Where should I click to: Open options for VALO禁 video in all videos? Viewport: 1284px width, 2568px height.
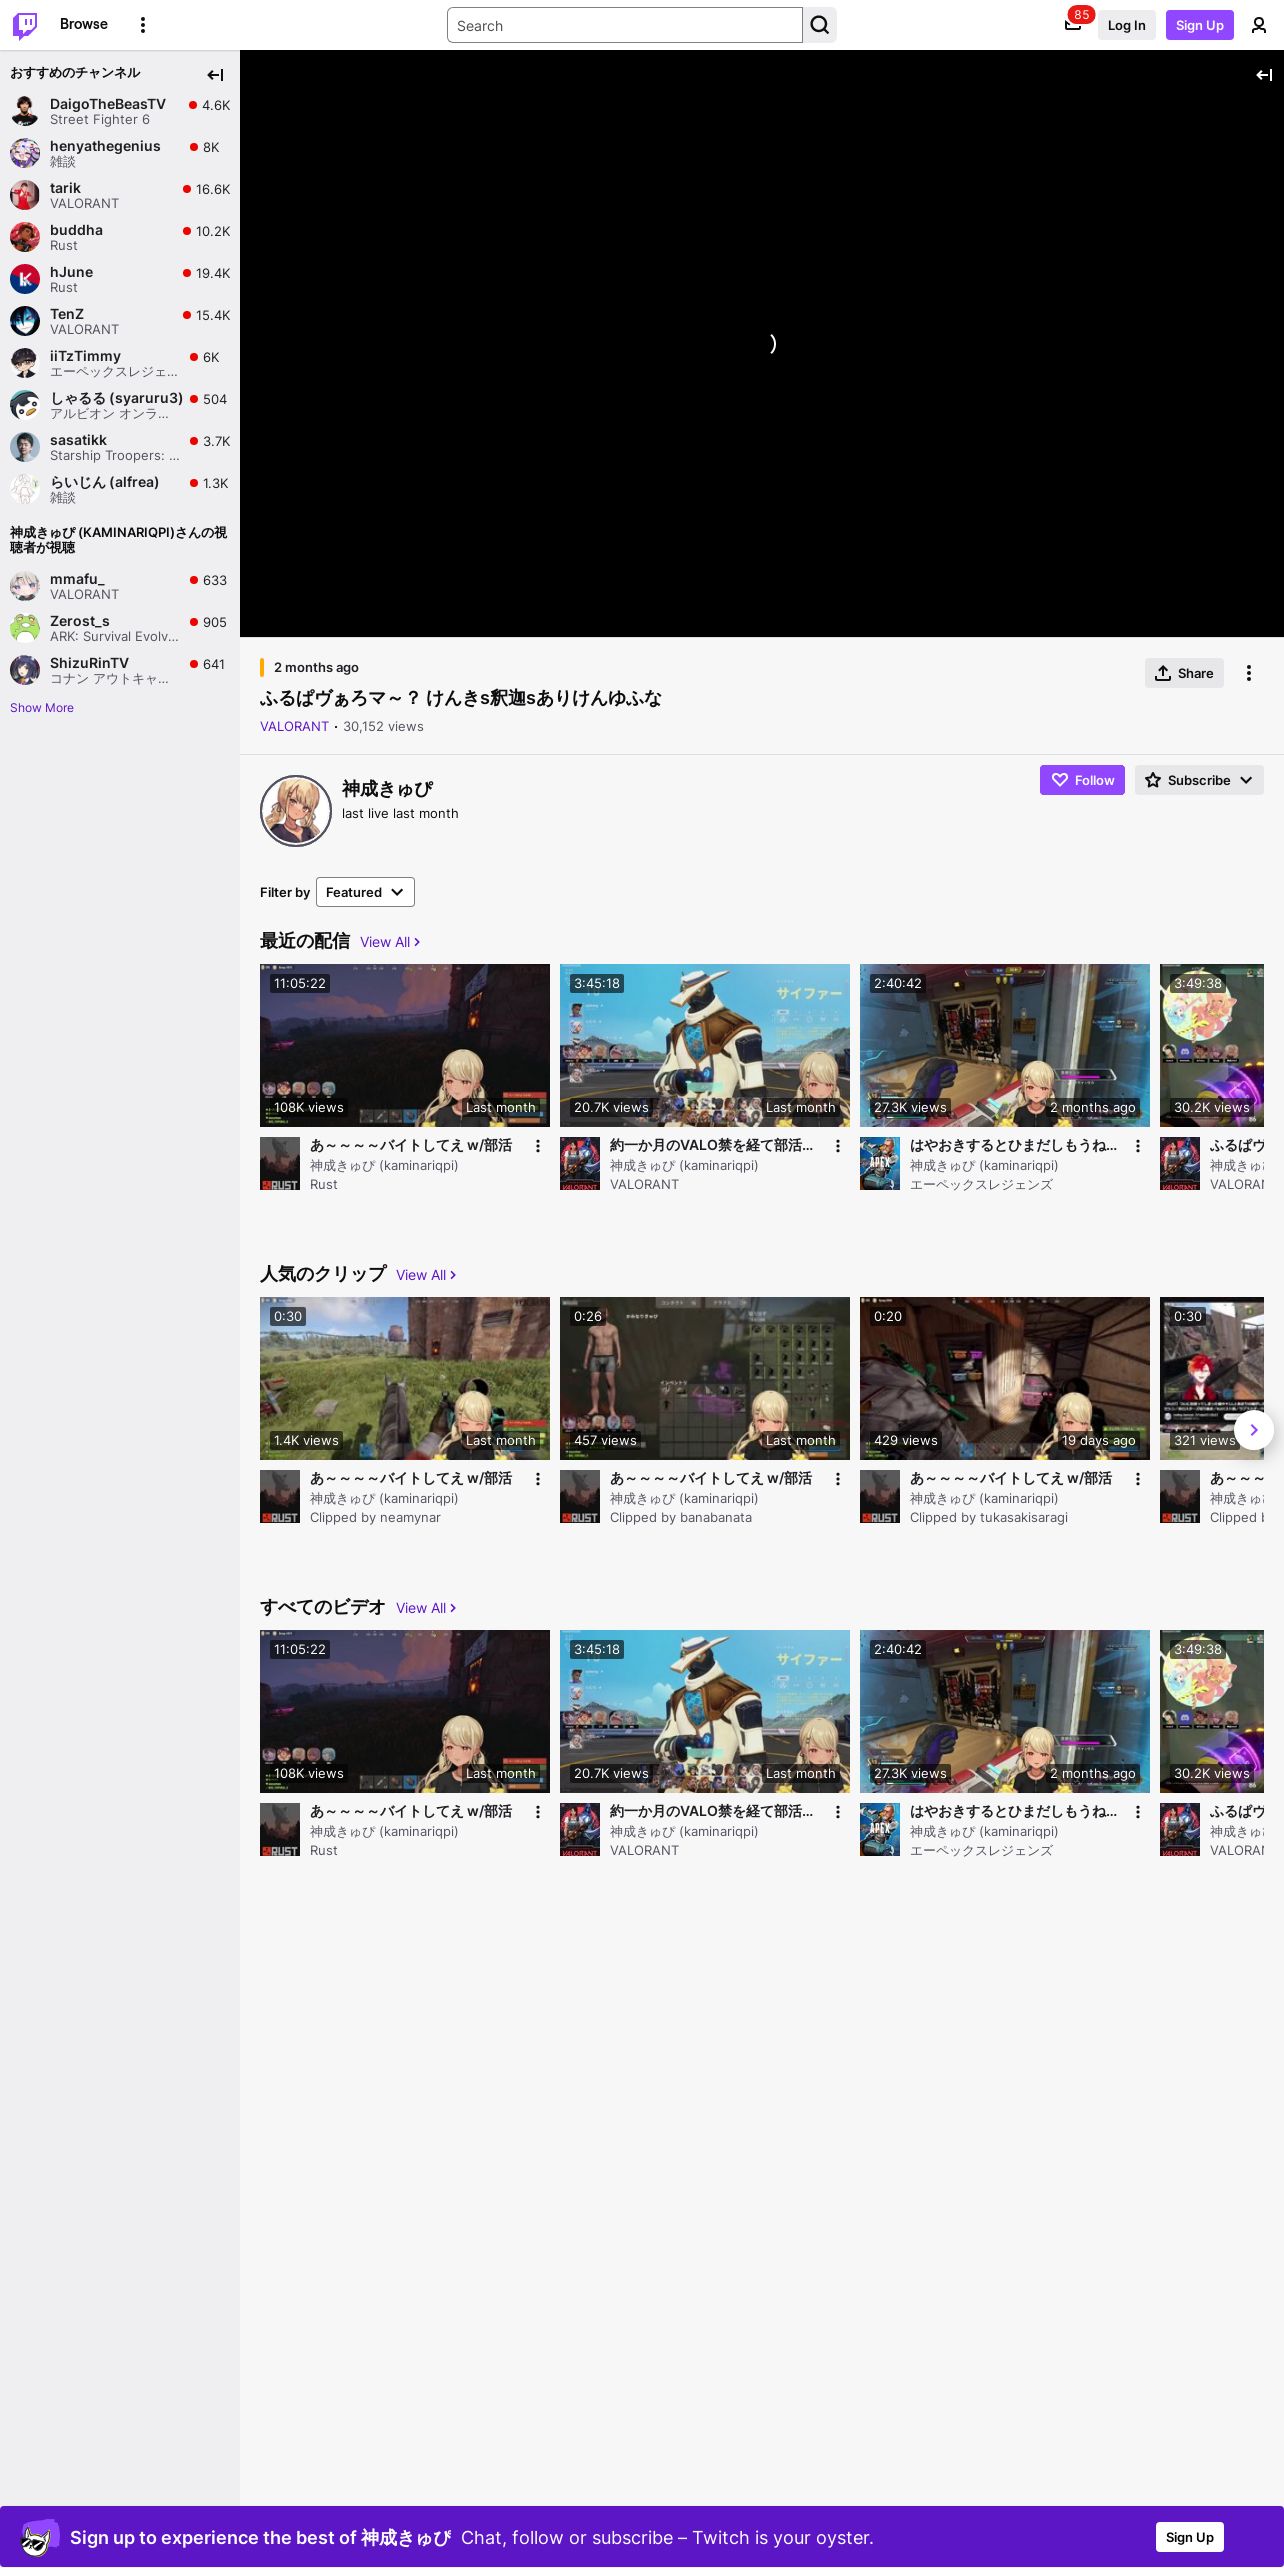click(x=837, y=1812)
